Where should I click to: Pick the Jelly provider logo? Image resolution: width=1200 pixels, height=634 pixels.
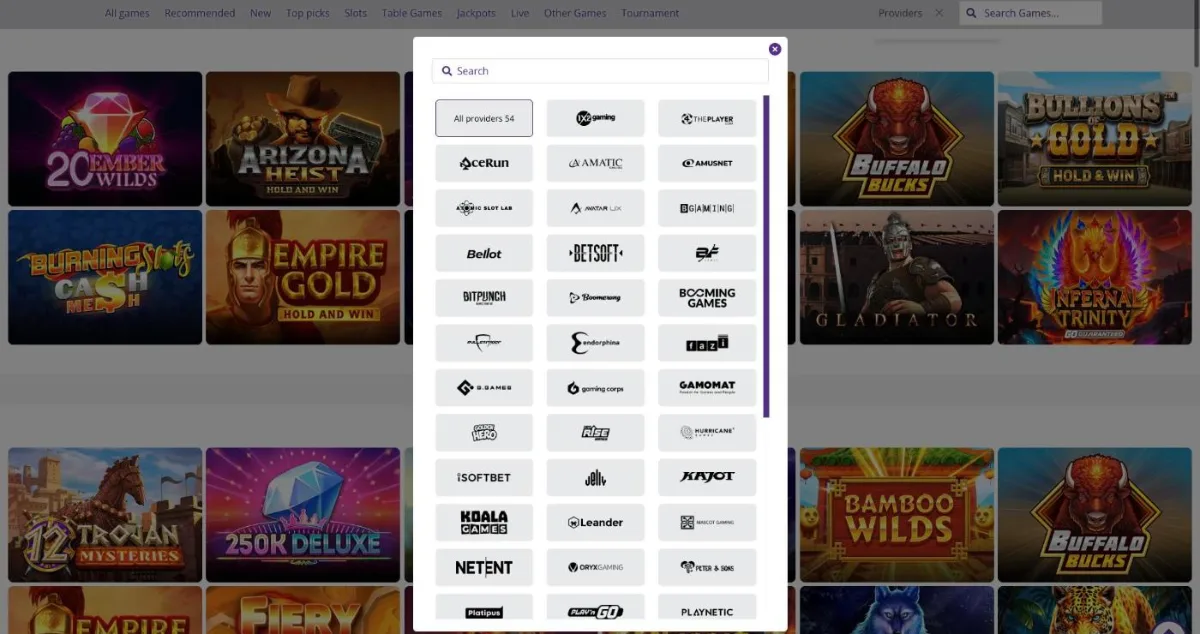[x=596, y=478]
